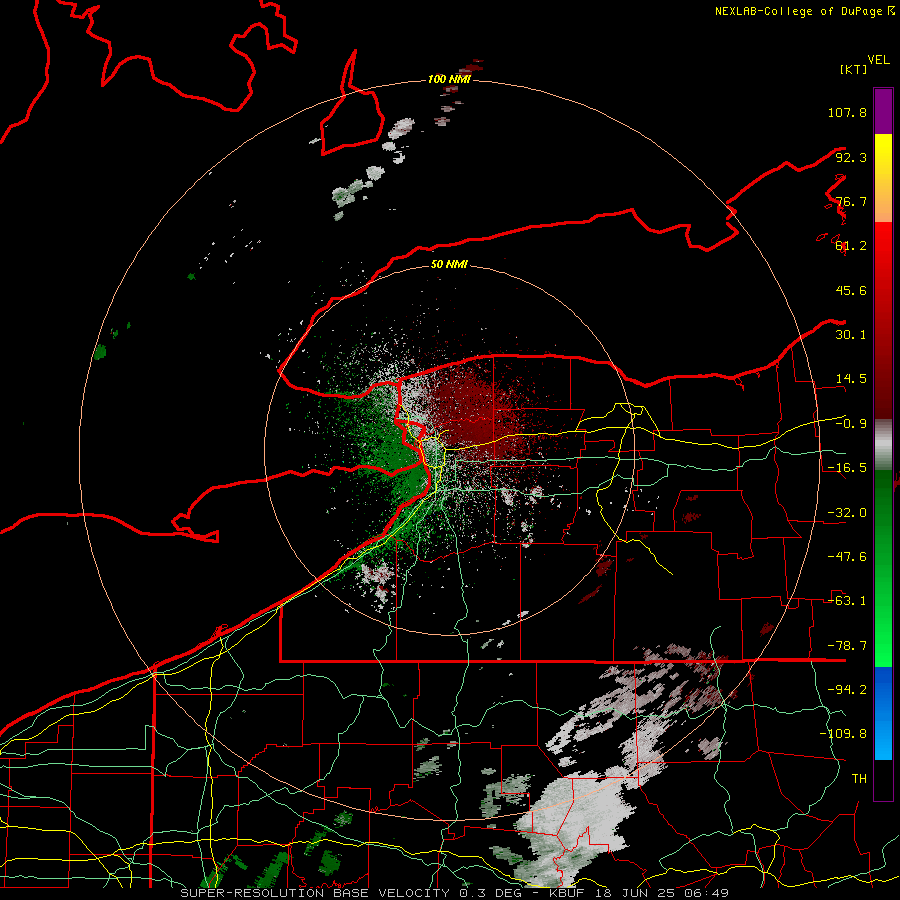900x900 pixels.
Task: Click the purple top segment of the velocity scale
Action: coord(883,111)
